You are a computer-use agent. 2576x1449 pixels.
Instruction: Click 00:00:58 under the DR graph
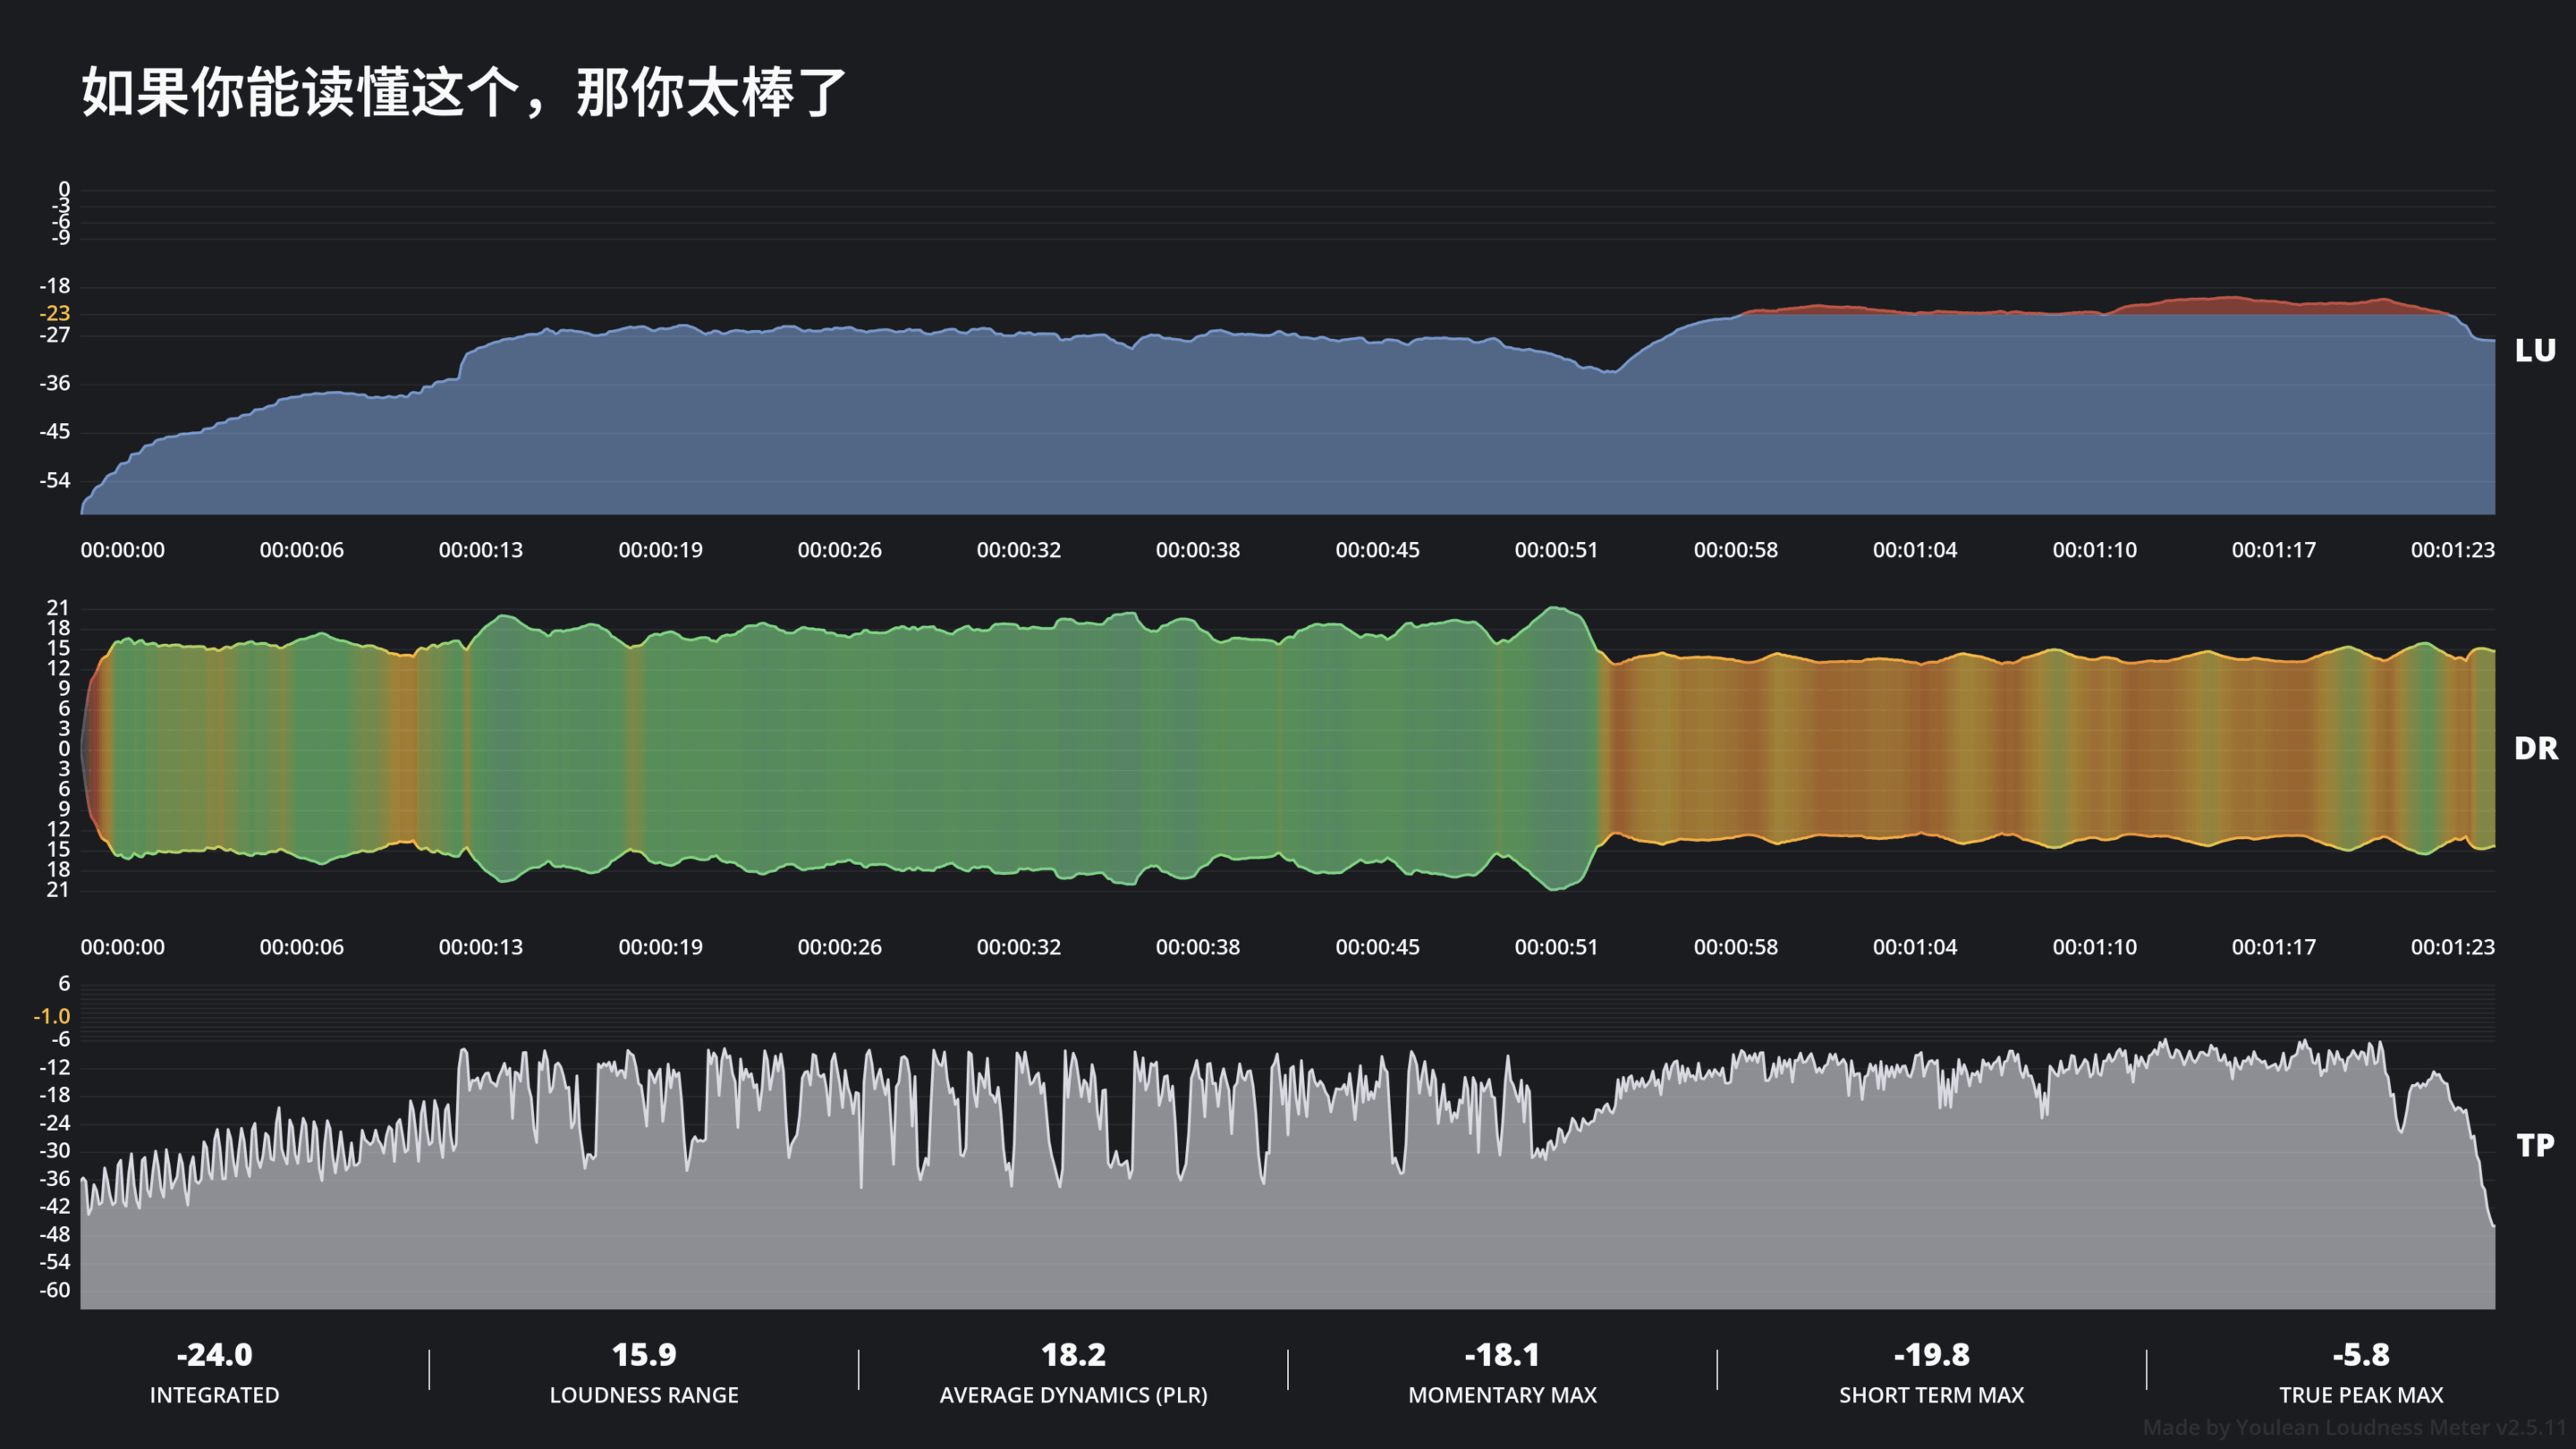[1735, 947]
